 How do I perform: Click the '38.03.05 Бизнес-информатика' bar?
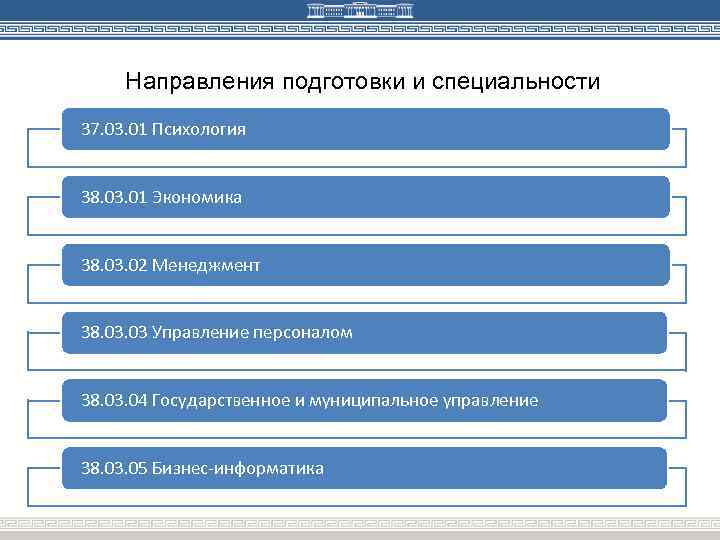click(364, 468)
